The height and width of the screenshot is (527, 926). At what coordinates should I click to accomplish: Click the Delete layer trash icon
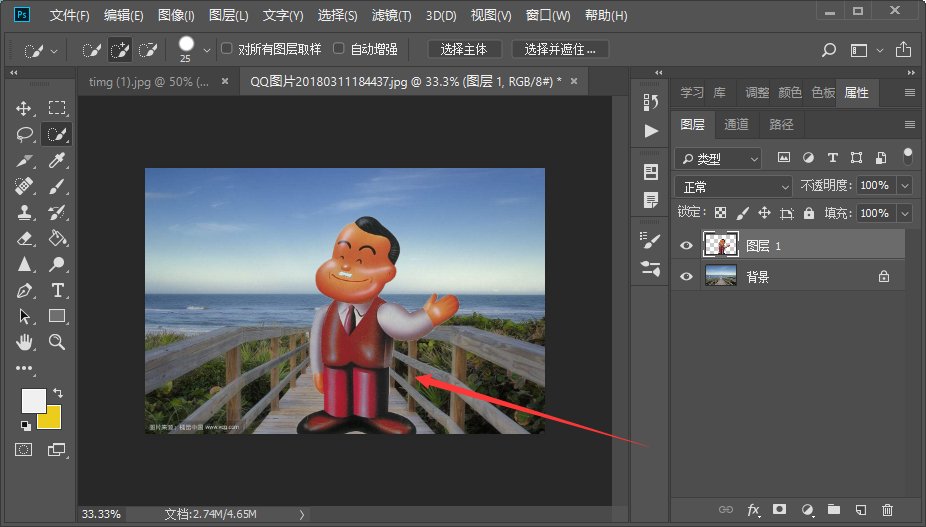(887, 509)
